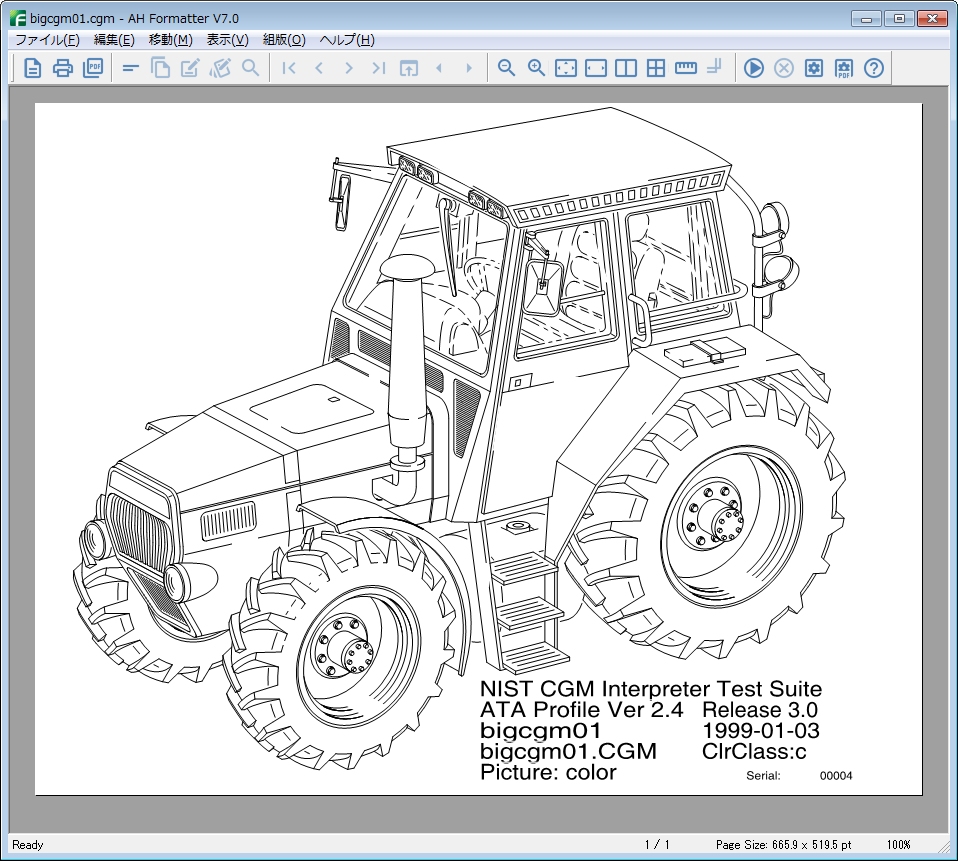This screenshot has height=861, width=958.
Task: Toggle the fit-to-width page view
Action: click(596, 68)
